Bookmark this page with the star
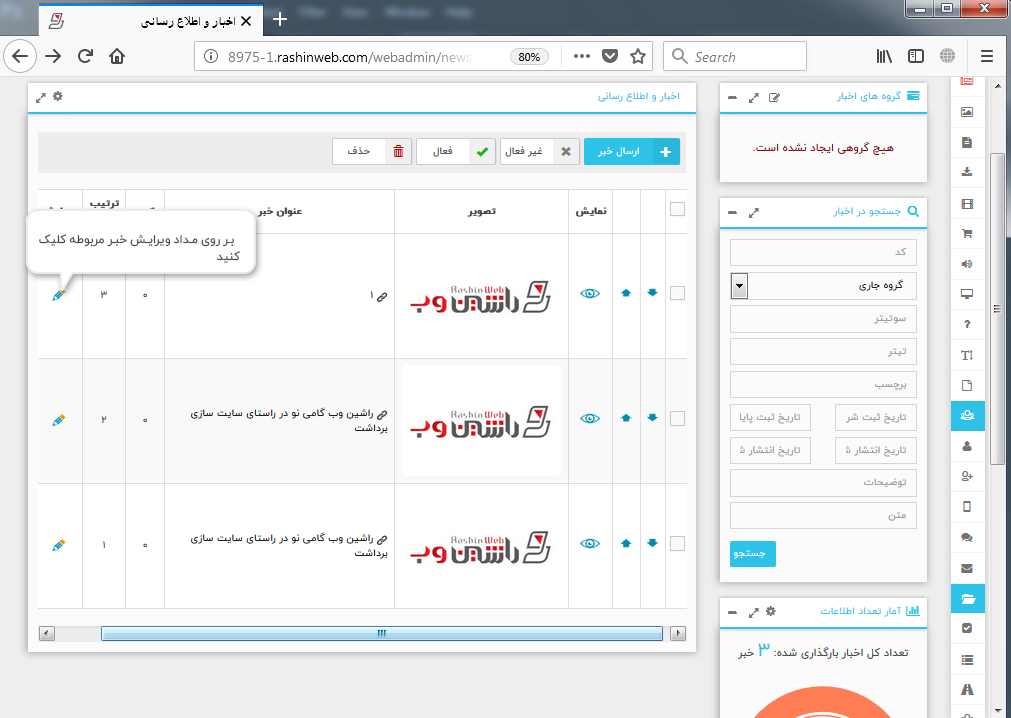Screen dimensions: 1011x718 click(x=638, y=56)
